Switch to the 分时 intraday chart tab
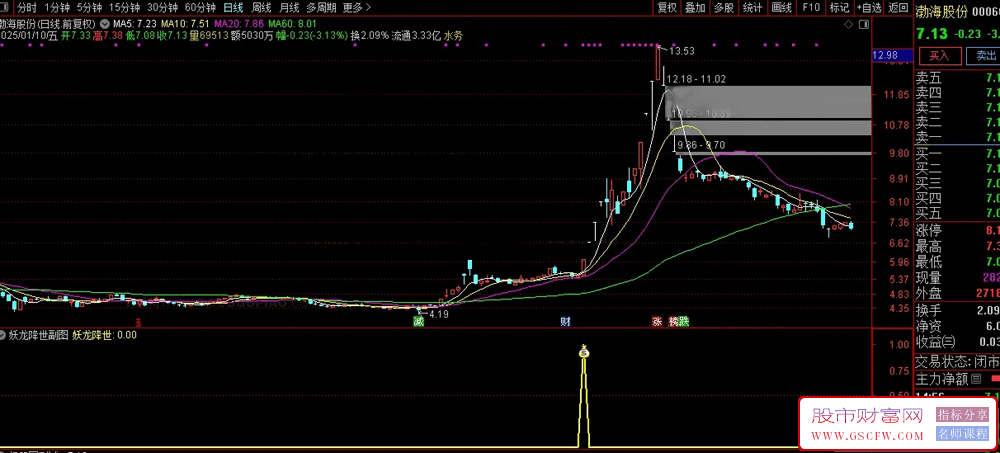The height and width of the screenshot is (453, 1000). click(x=27, y=8)
